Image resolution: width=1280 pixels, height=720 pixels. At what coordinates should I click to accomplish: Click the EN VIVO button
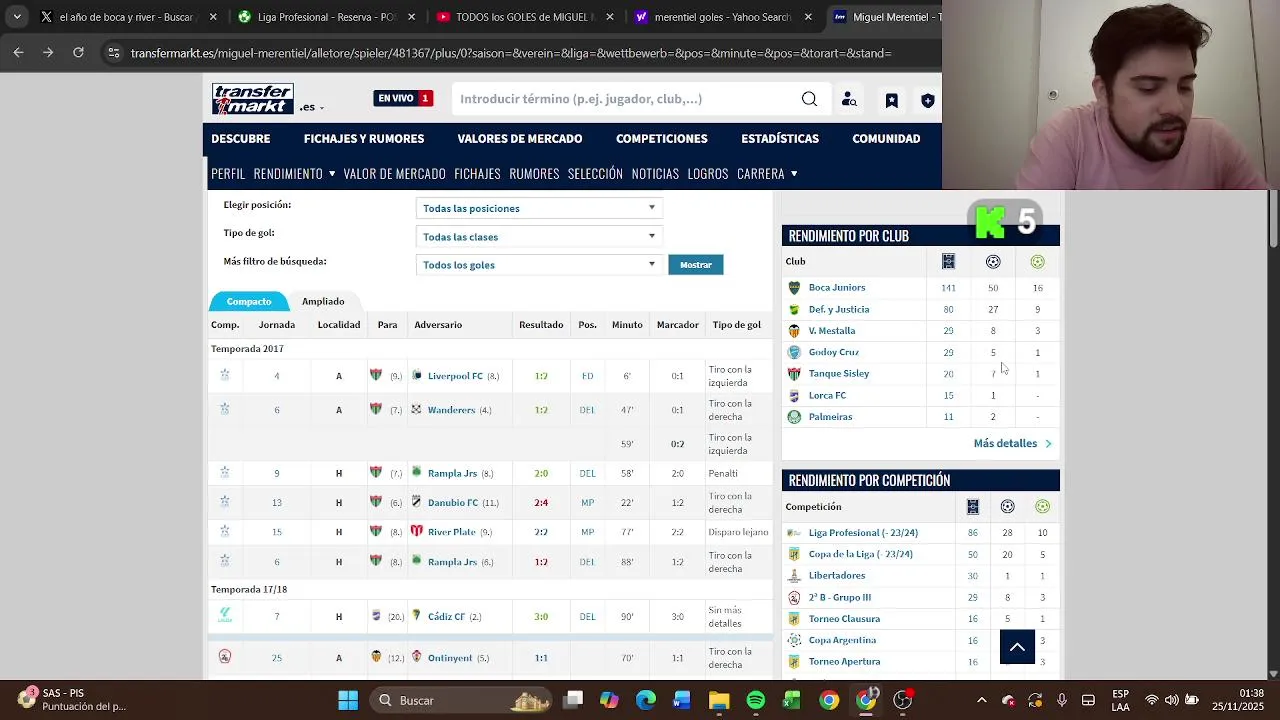point(404,99)
